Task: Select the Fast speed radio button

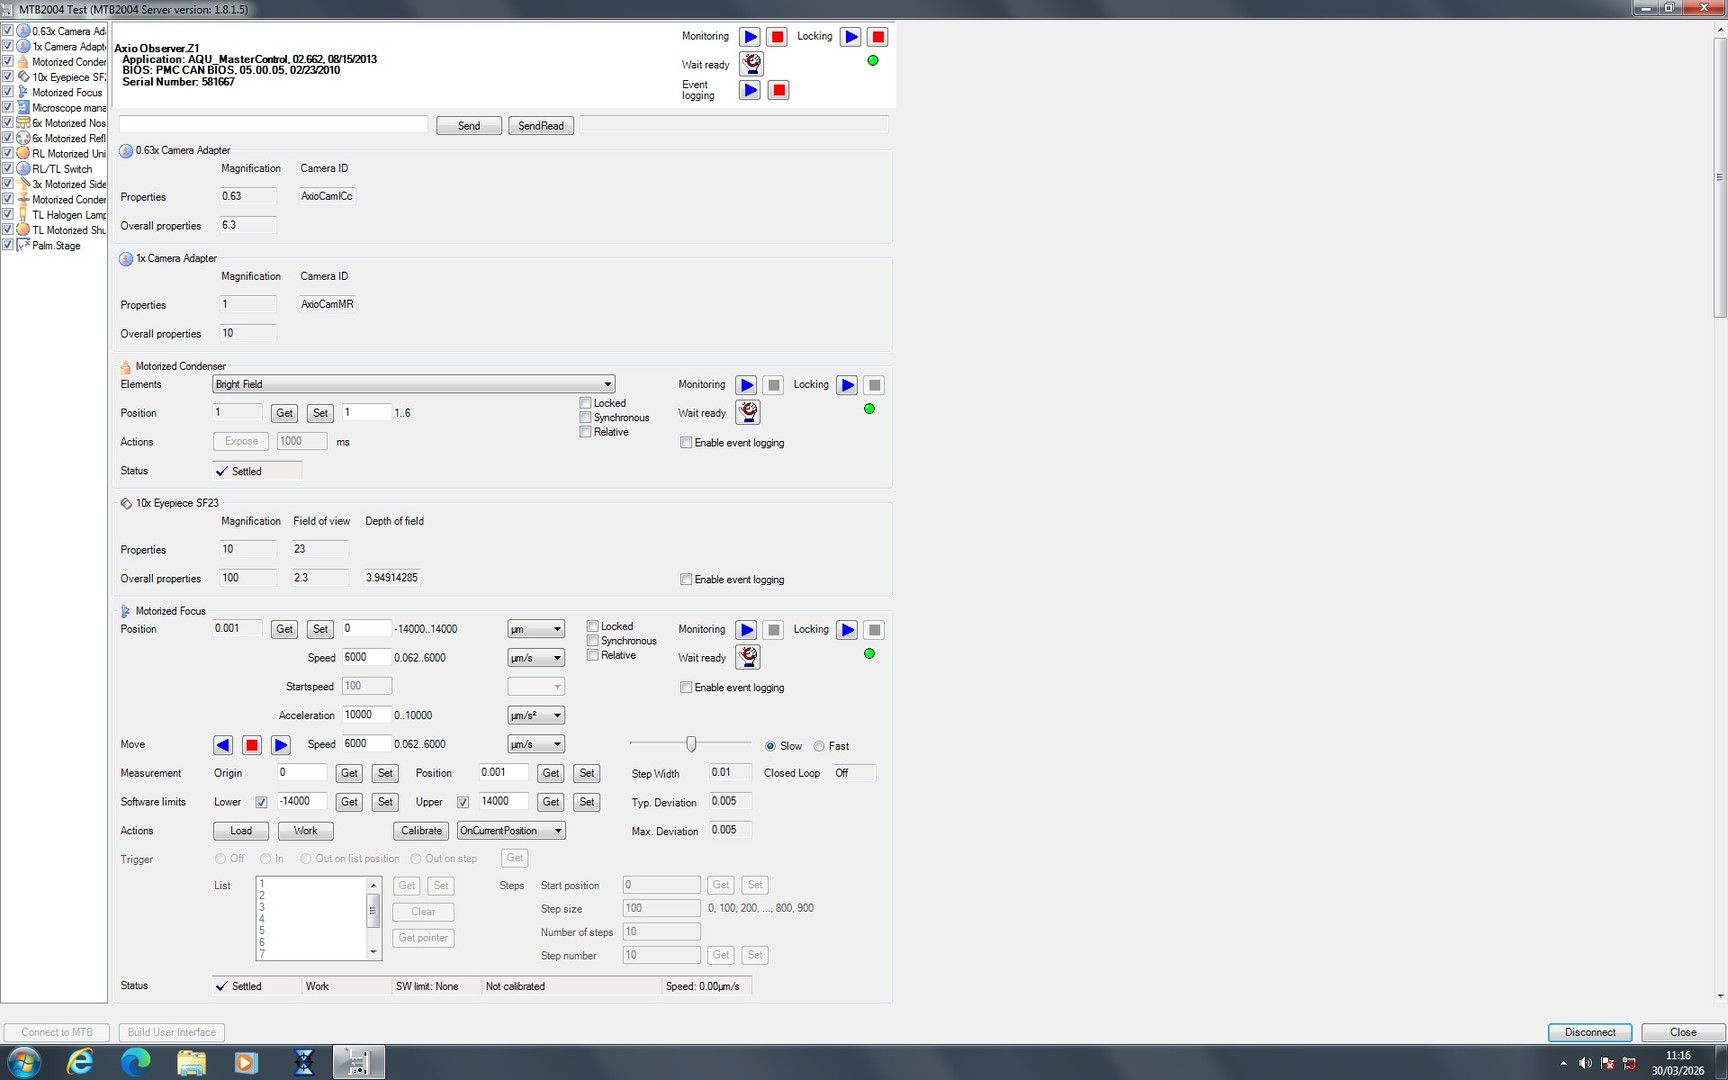Action: coord(819,745)
